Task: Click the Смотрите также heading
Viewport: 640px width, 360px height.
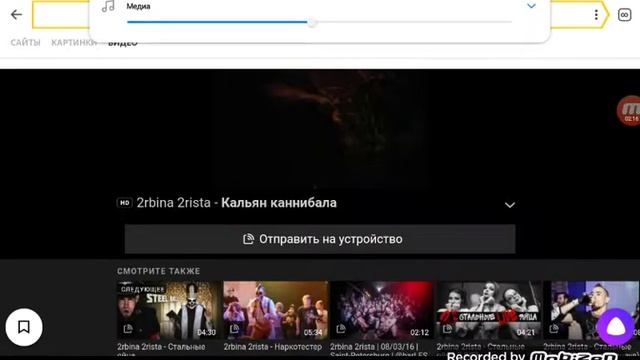Action: pyautogui.click(x=158, y=271)
